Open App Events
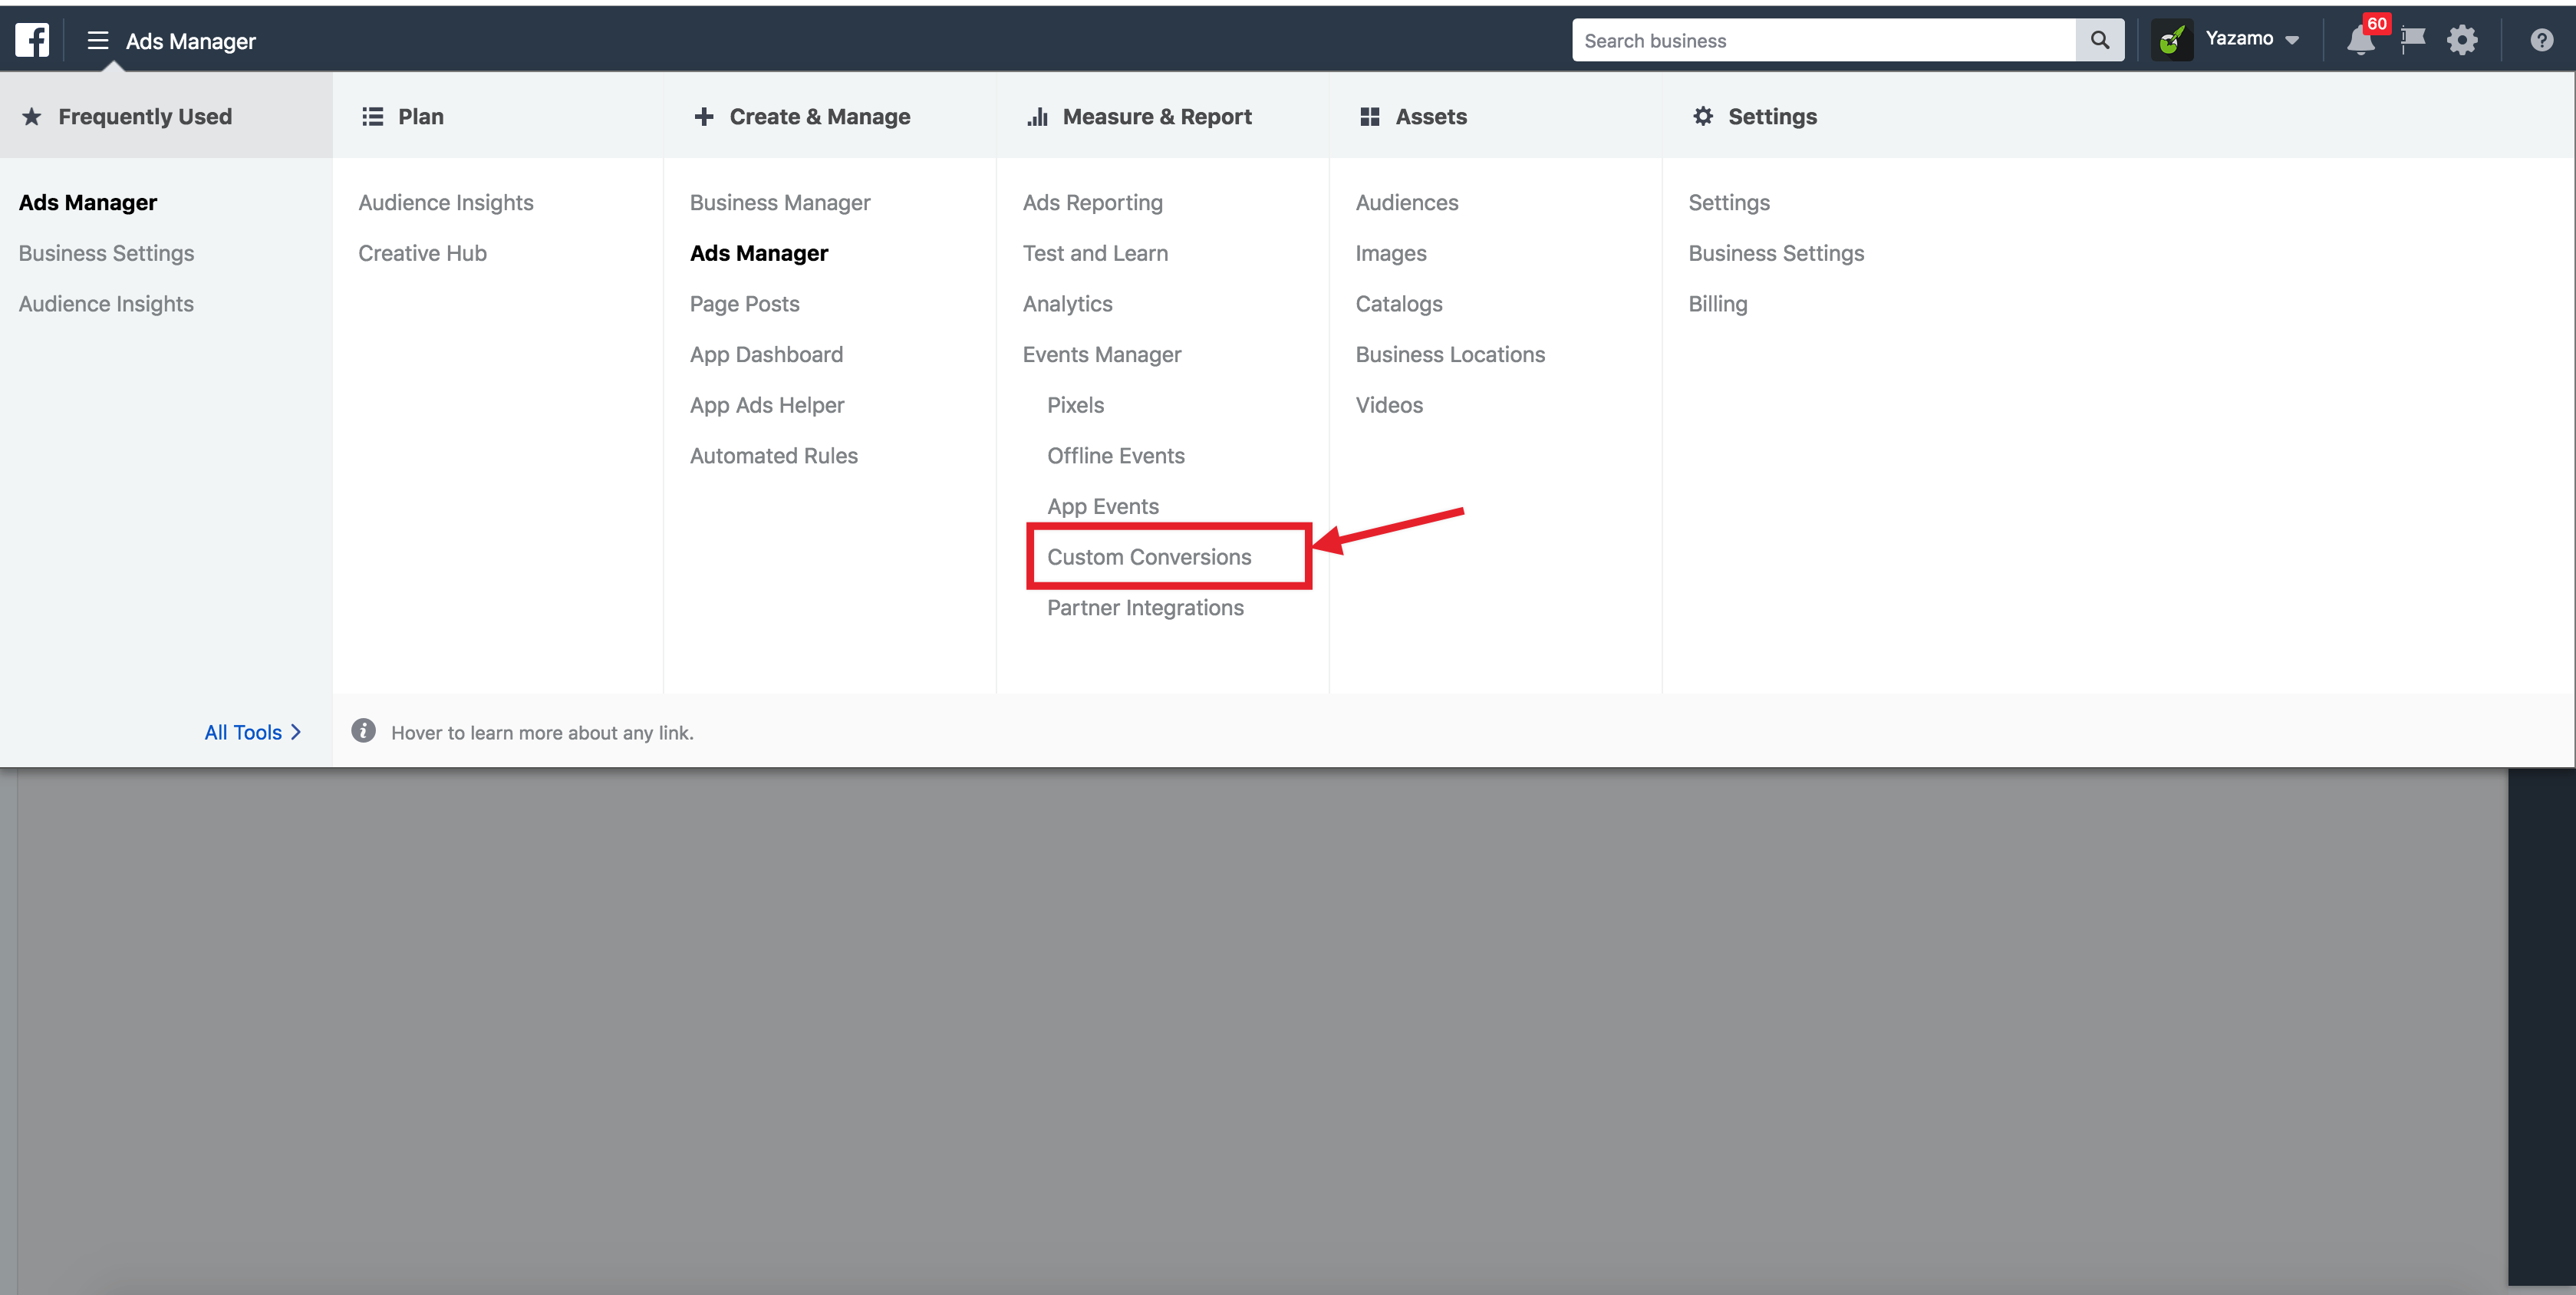 click(1103, 507)
